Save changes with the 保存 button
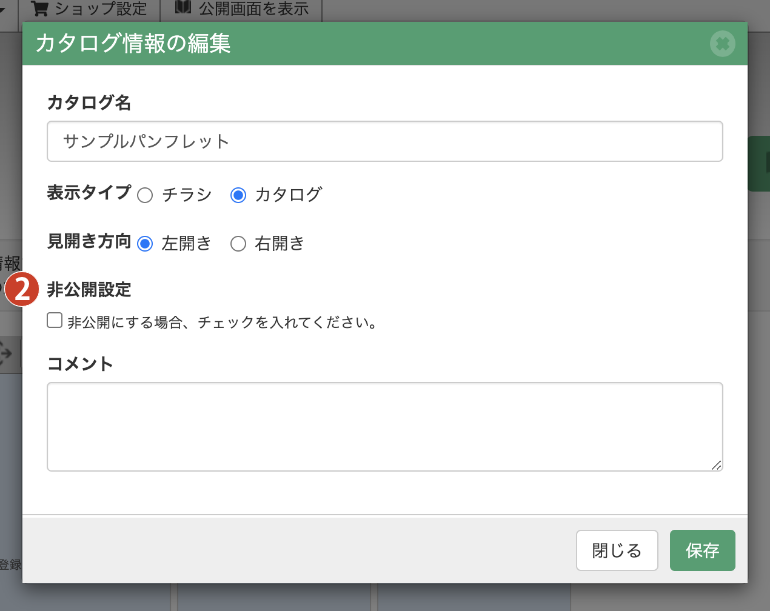The width and height of the screenshot is (770, 611). point(702,551)
